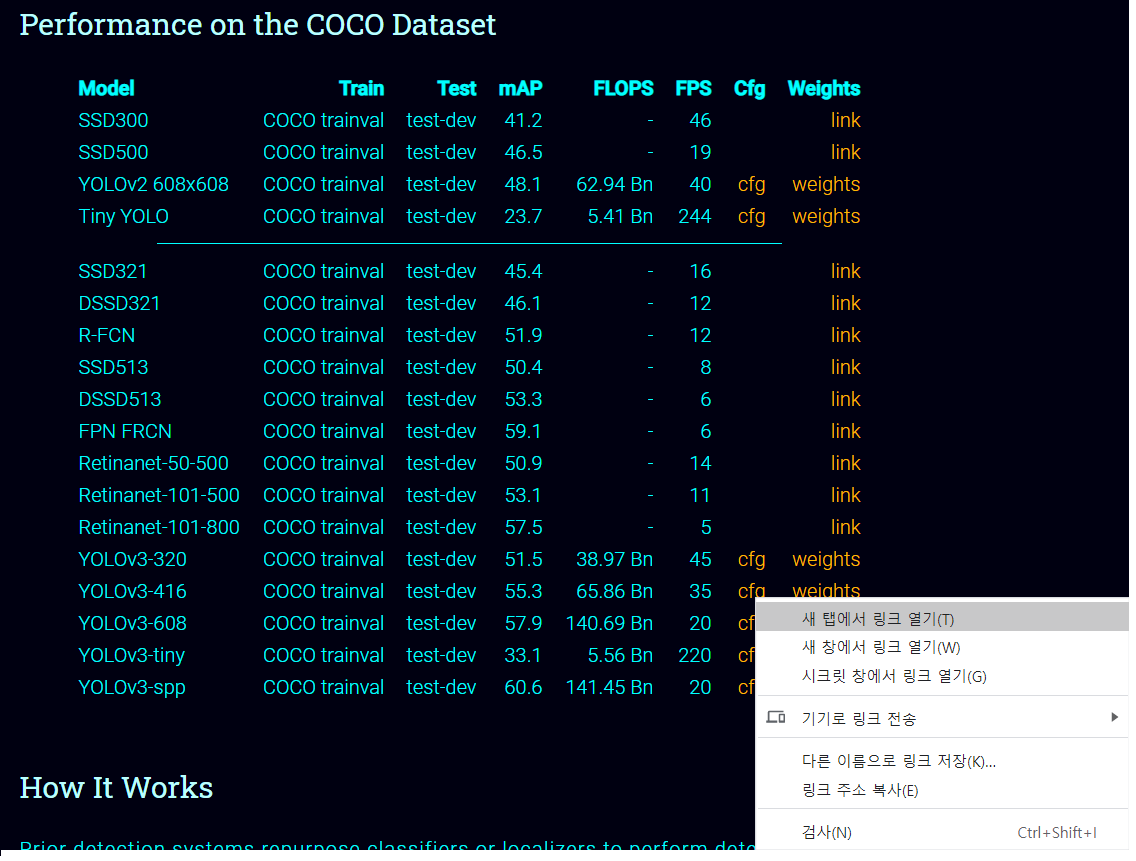
Task: Click the 62.94 Bn FLOPS value
Action: coord(614,185)
